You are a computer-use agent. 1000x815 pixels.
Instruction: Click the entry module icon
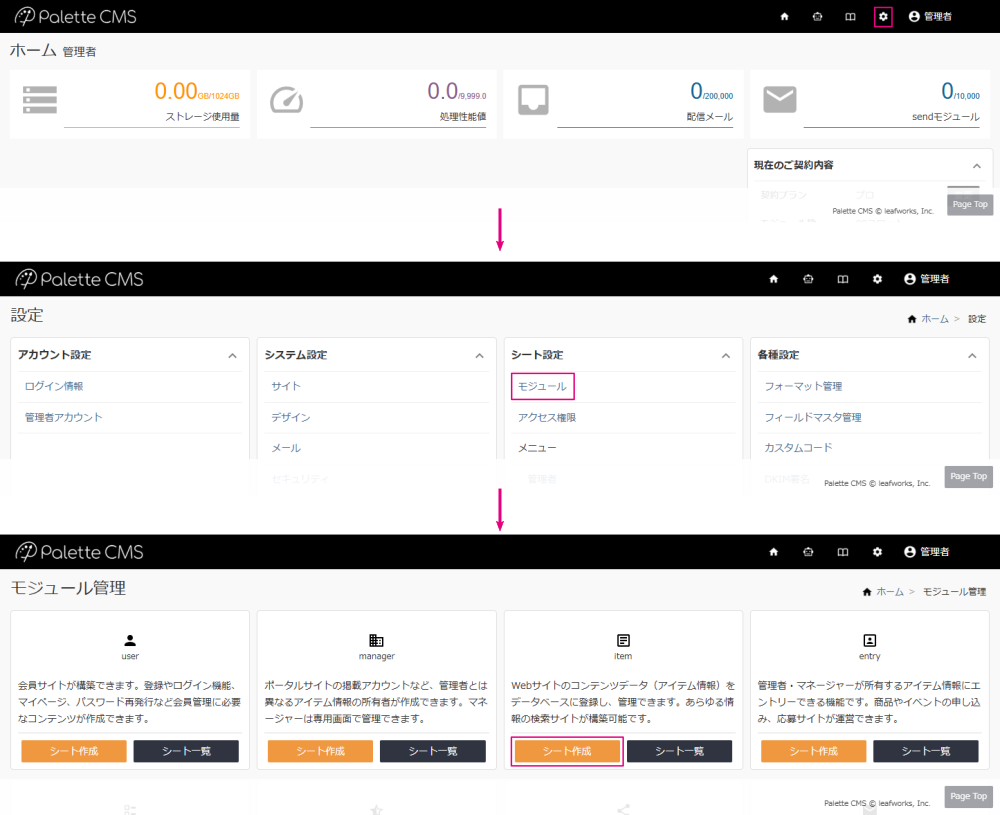coord(869,640)
